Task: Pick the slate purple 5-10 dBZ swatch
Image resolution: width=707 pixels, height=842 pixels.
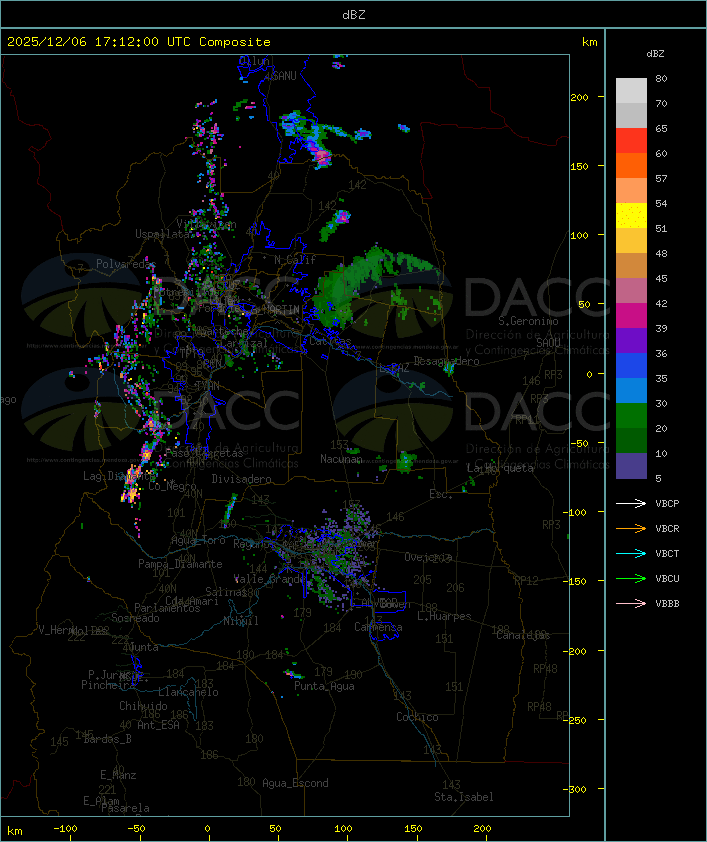Action: 631,466
